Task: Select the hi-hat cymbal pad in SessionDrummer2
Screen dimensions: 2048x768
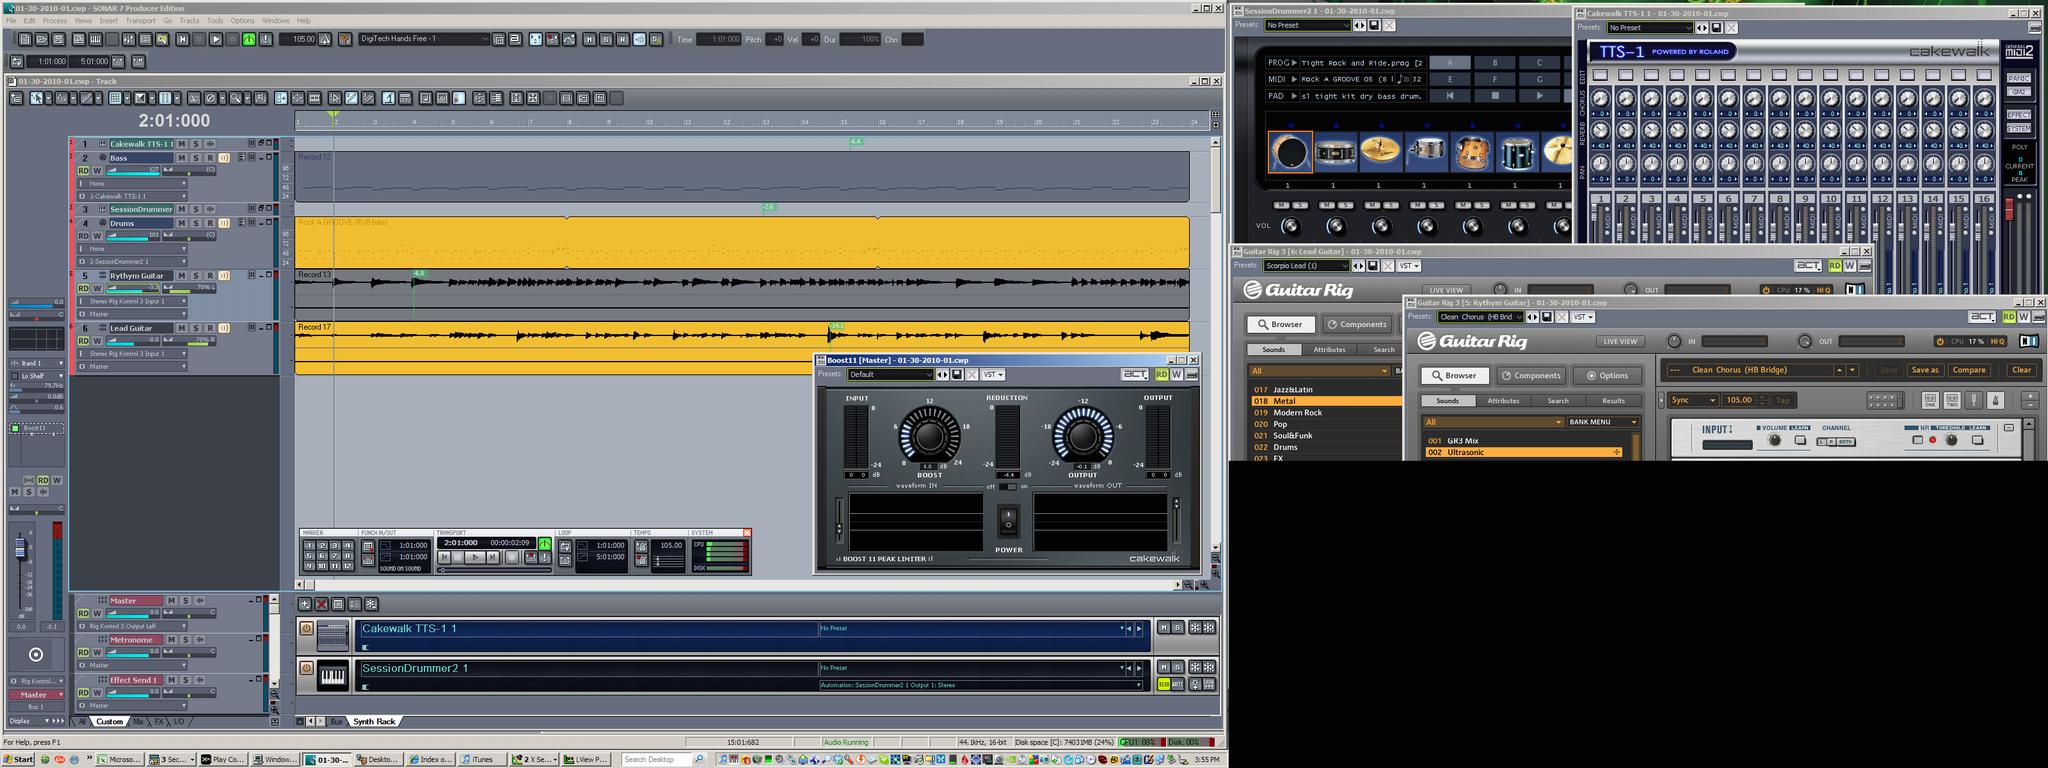Action: [x=1380, y=150]
